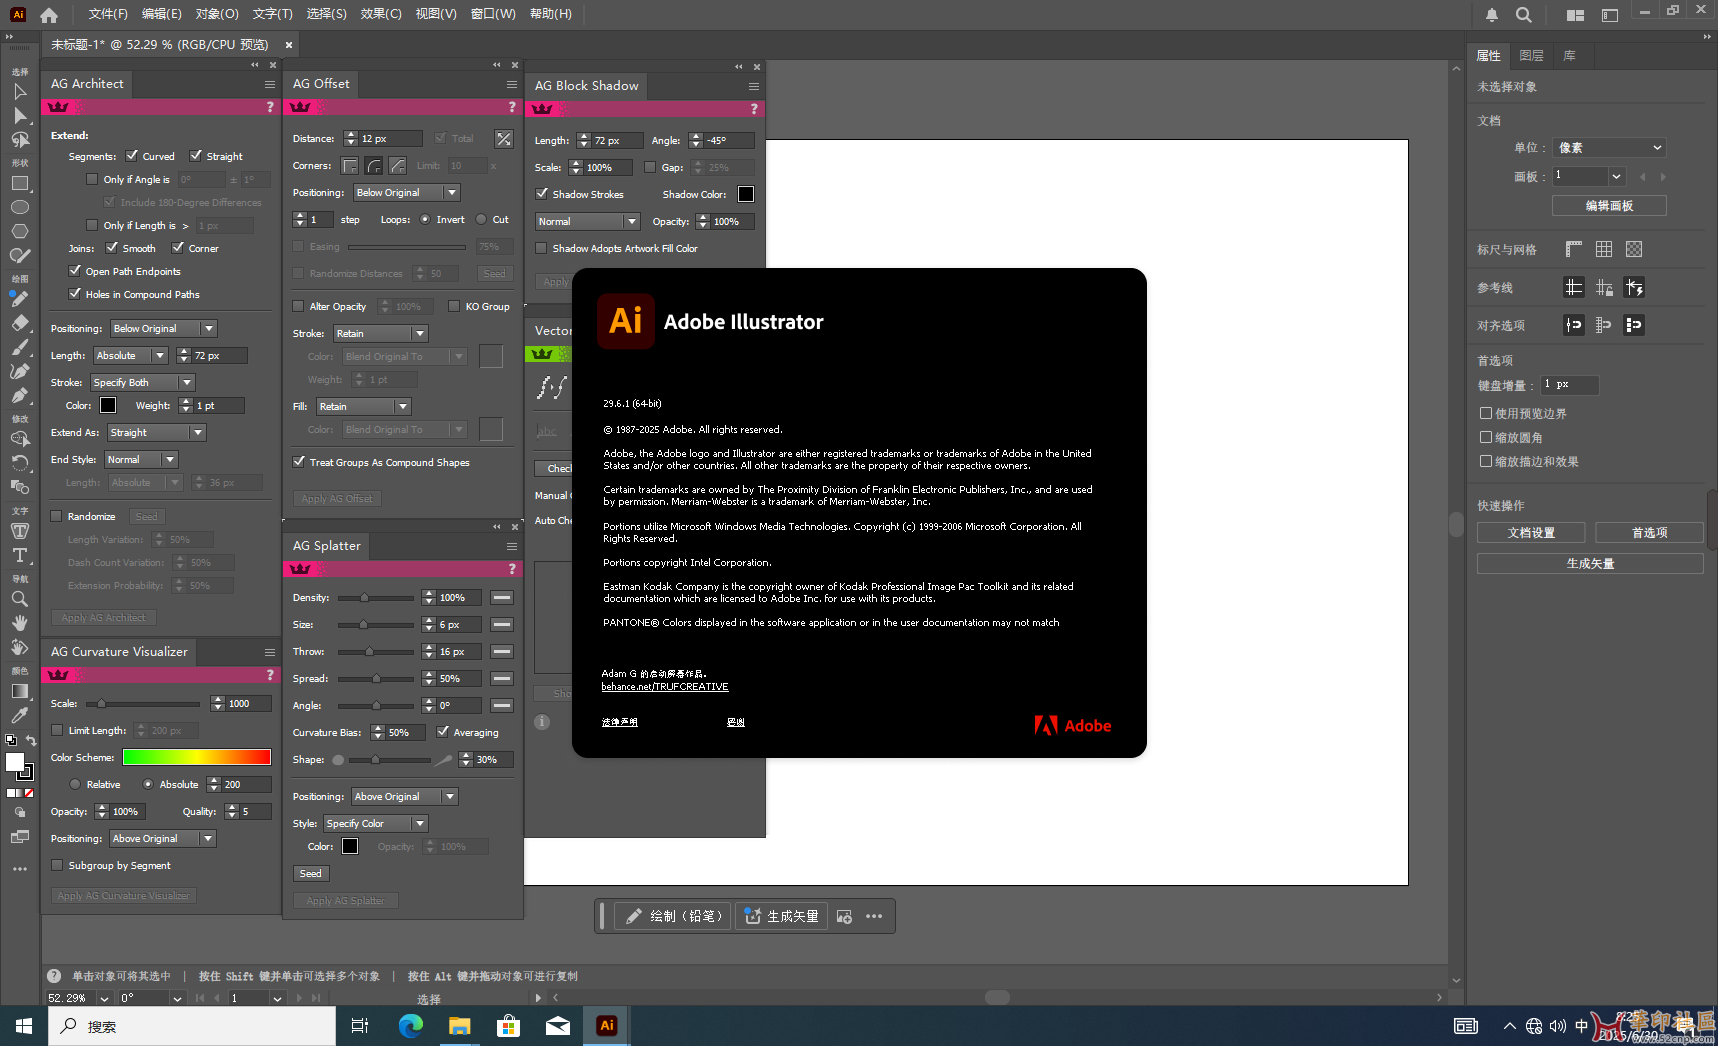The height and width of the screenshot is (1046, 1718).
Task: Toggle Open Path Endpoints checkbox
Action: pos(75,271)
